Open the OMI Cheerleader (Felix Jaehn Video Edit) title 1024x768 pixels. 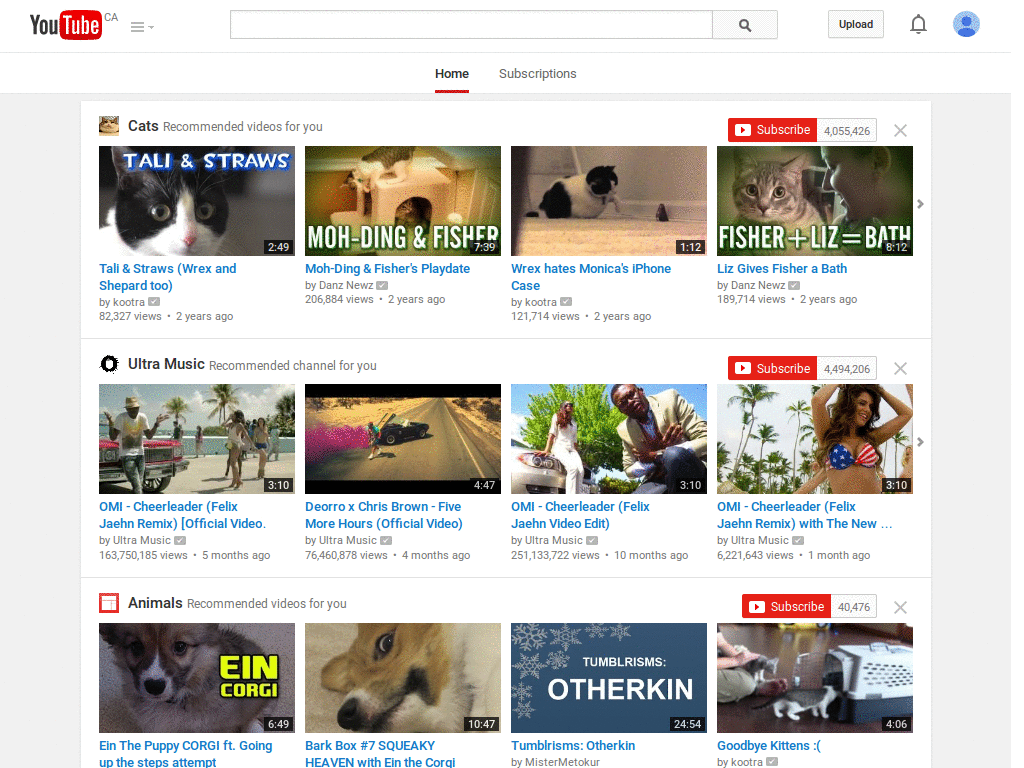pos(581,515)
